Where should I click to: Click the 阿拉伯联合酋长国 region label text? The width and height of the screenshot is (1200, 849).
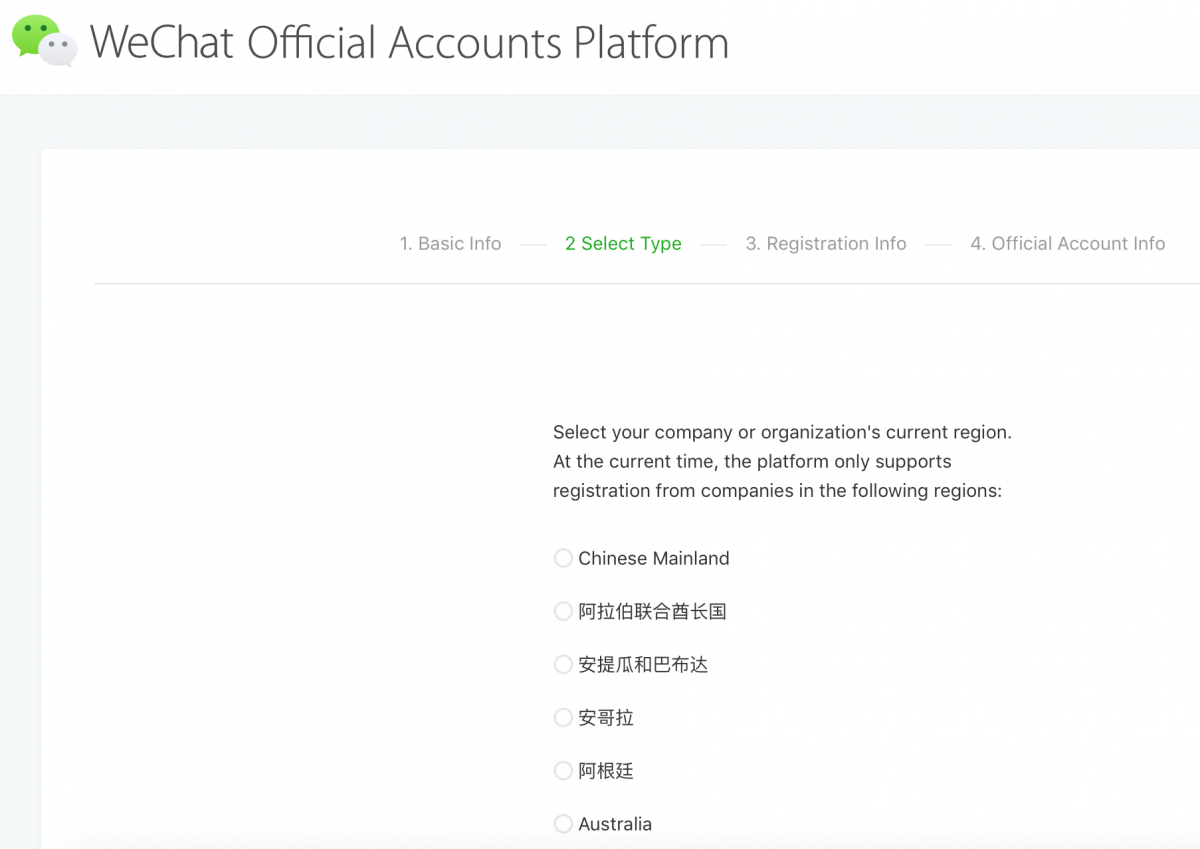(652, 611)
